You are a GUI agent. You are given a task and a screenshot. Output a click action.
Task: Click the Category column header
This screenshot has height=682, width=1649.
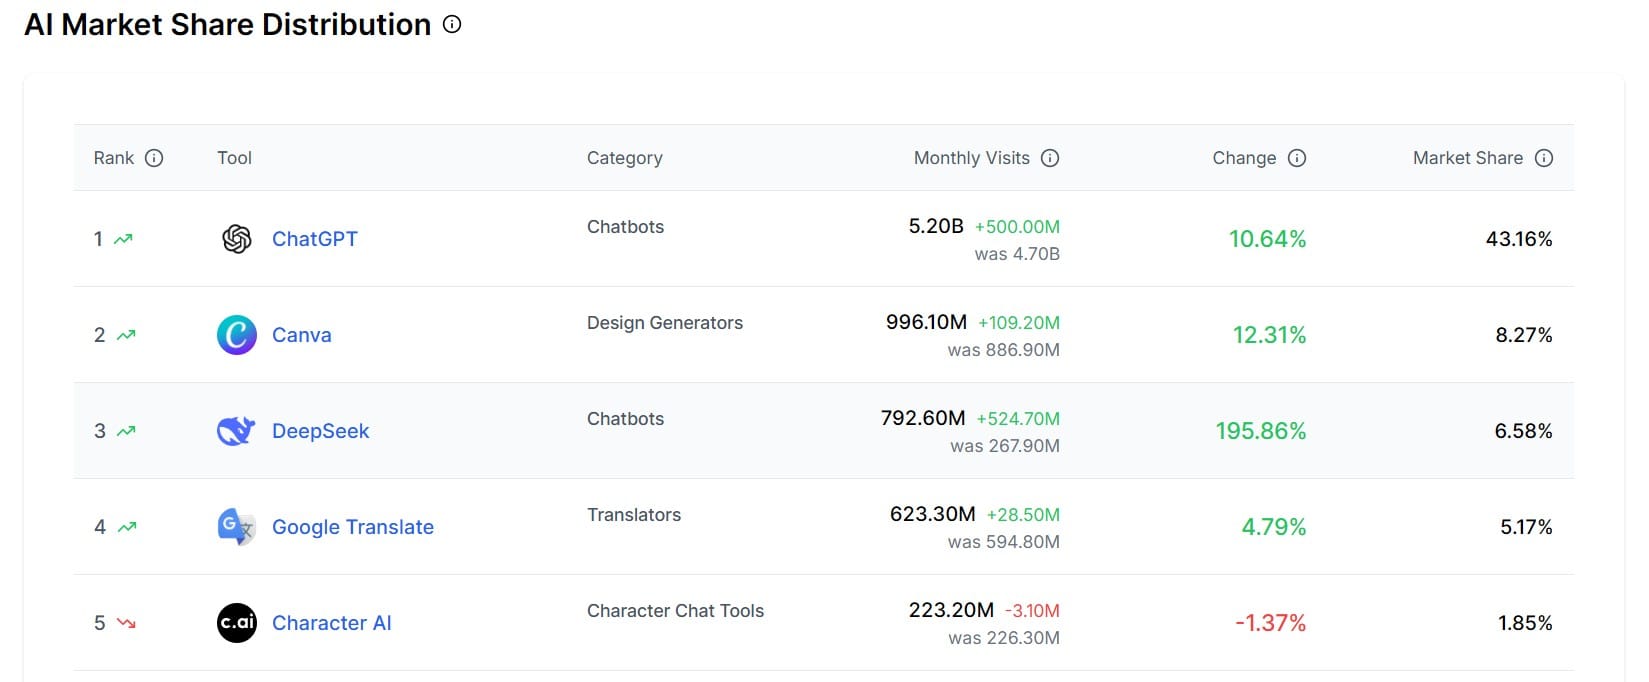point(625,158)
